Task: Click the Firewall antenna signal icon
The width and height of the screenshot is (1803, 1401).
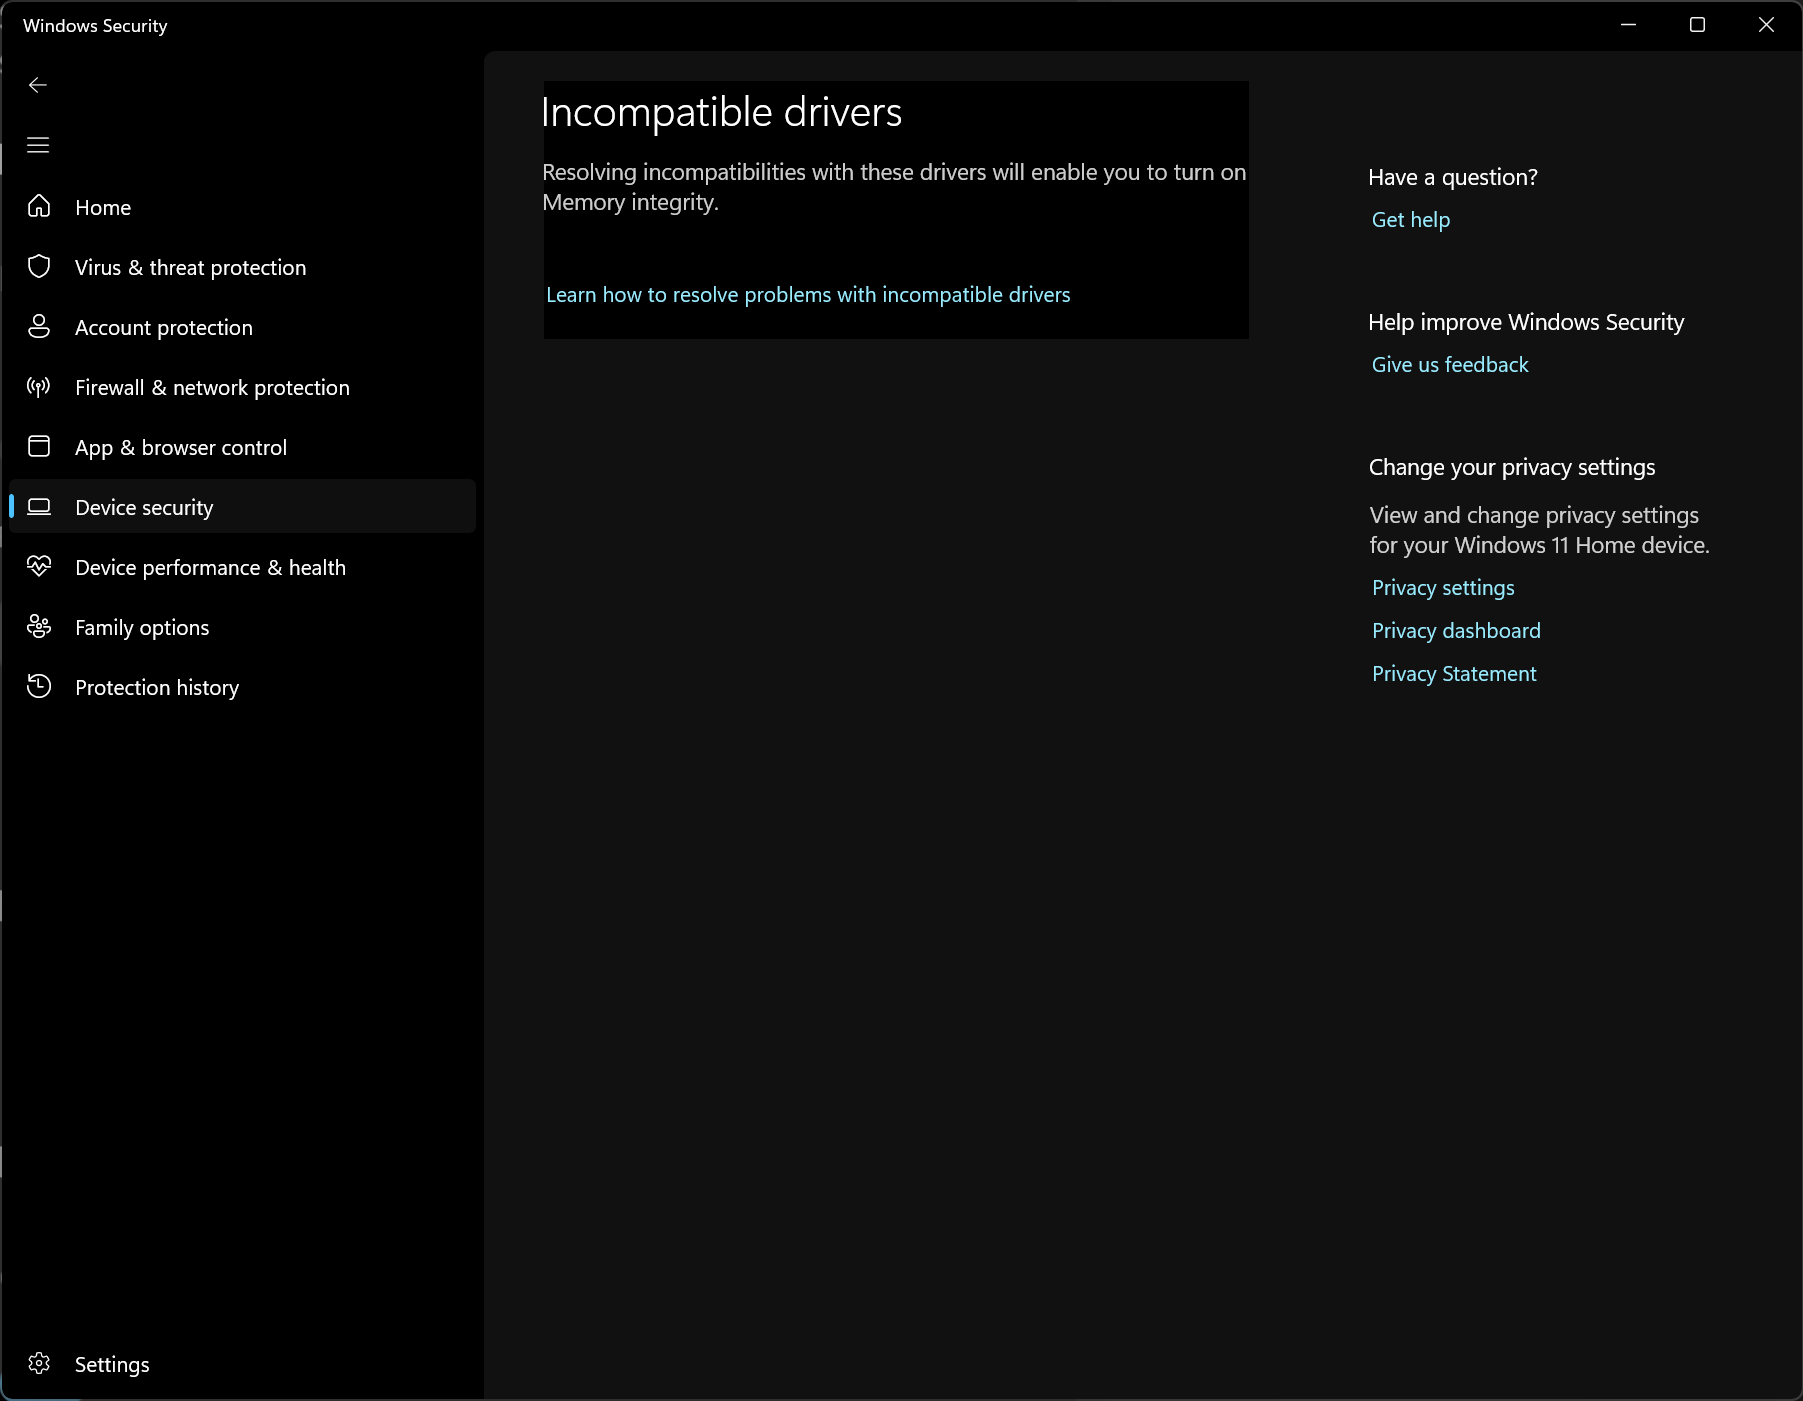Action: click(39, 386)
